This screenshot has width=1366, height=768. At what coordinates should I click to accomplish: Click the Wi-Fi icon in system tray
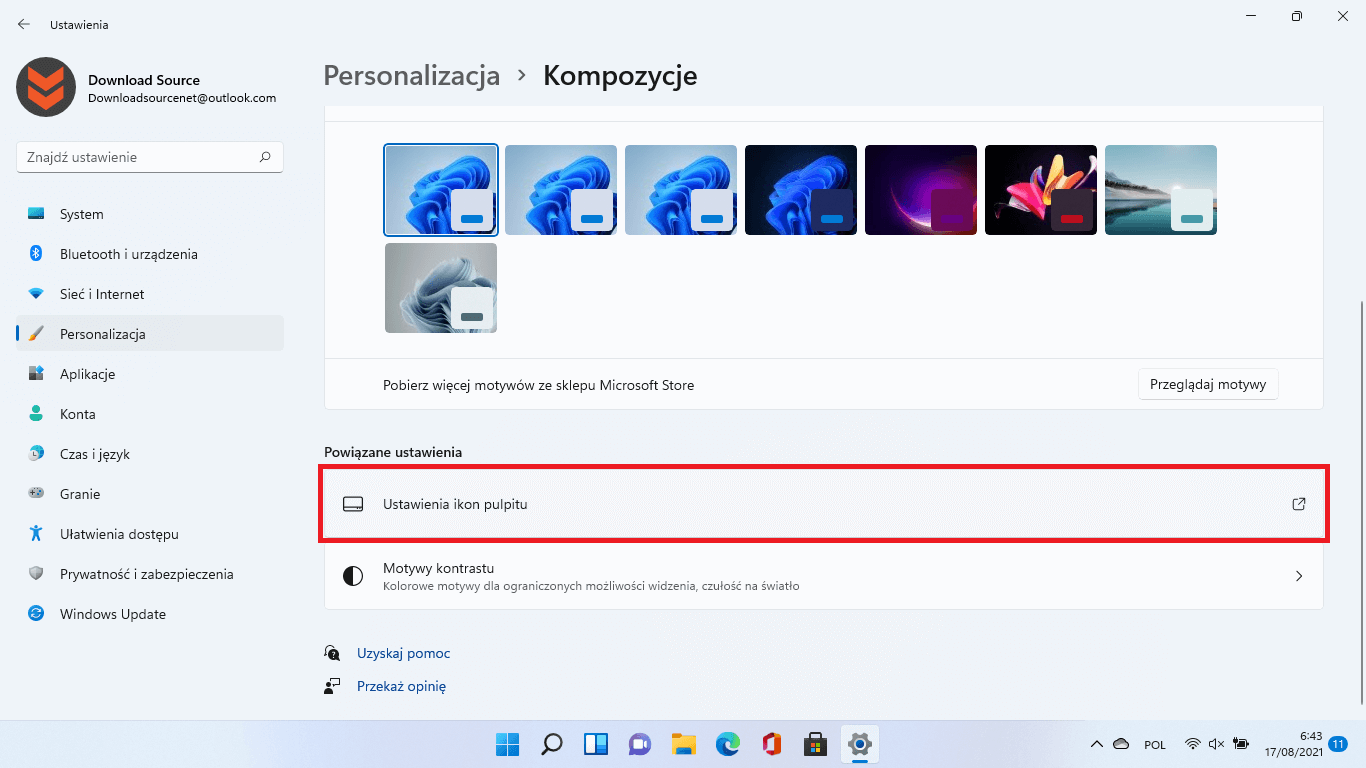pyautogui.click(x=1193, y=744)
